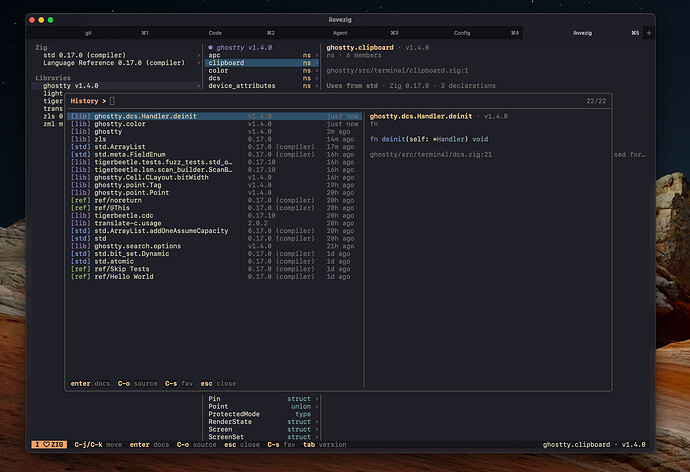Expand the device_attributes namespace chevron
The width and height of the screenshot is (690, 472).
pyautogui.click(x=316, y=86)
